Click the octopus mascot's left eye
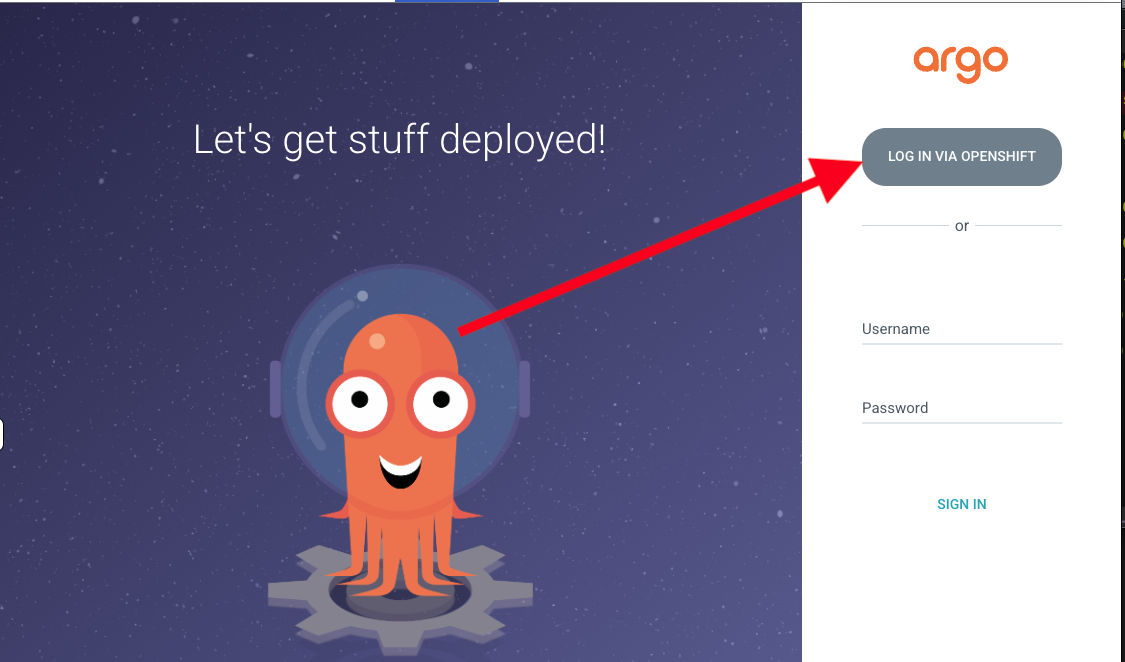 (x=359, y=401)
